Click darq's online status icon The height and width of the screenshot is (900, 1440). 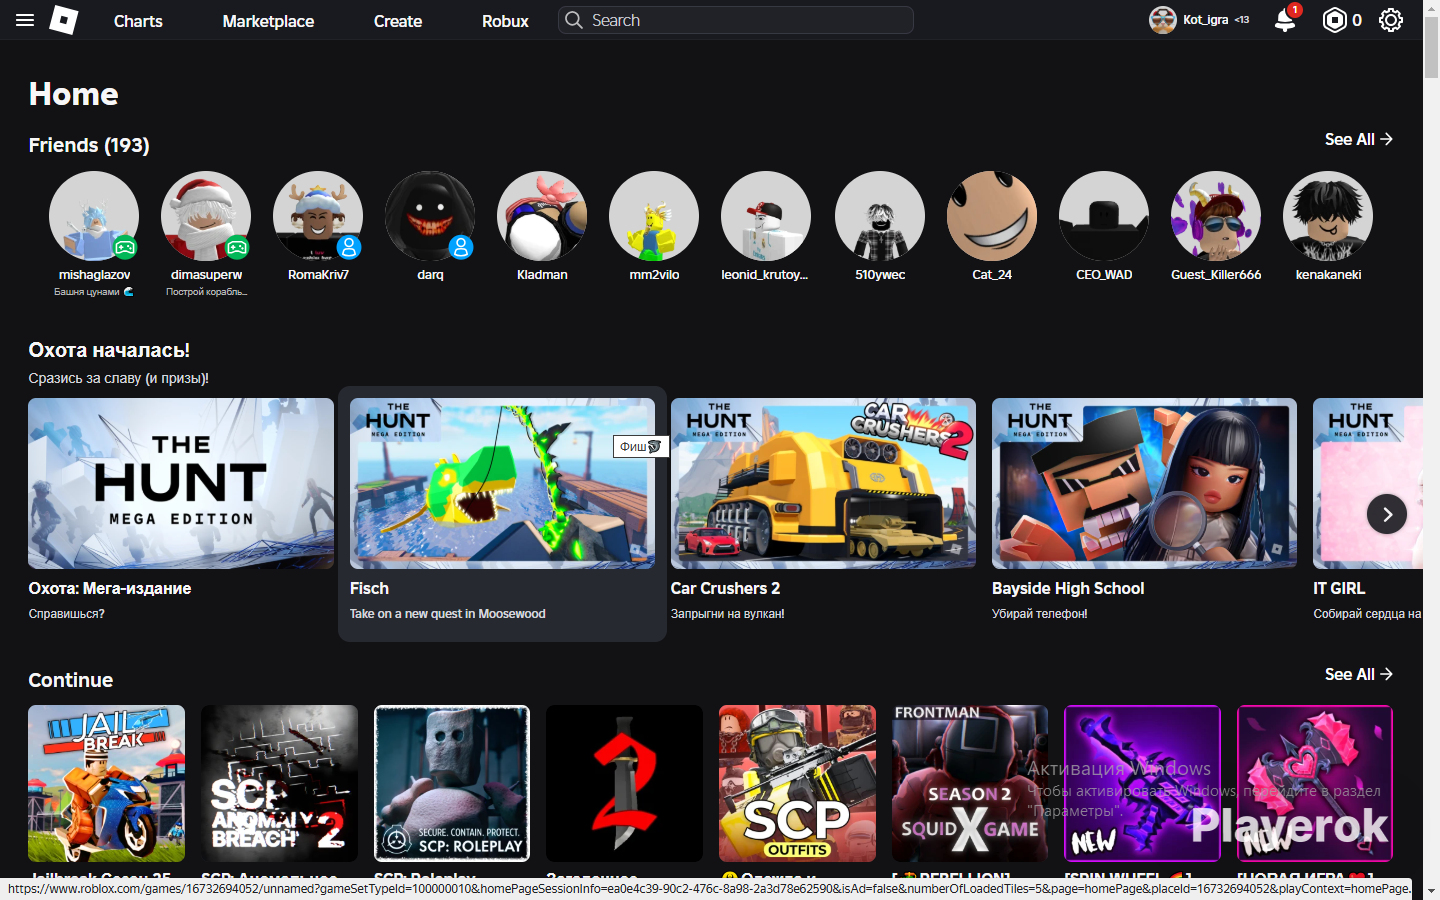tap(461, 247)
